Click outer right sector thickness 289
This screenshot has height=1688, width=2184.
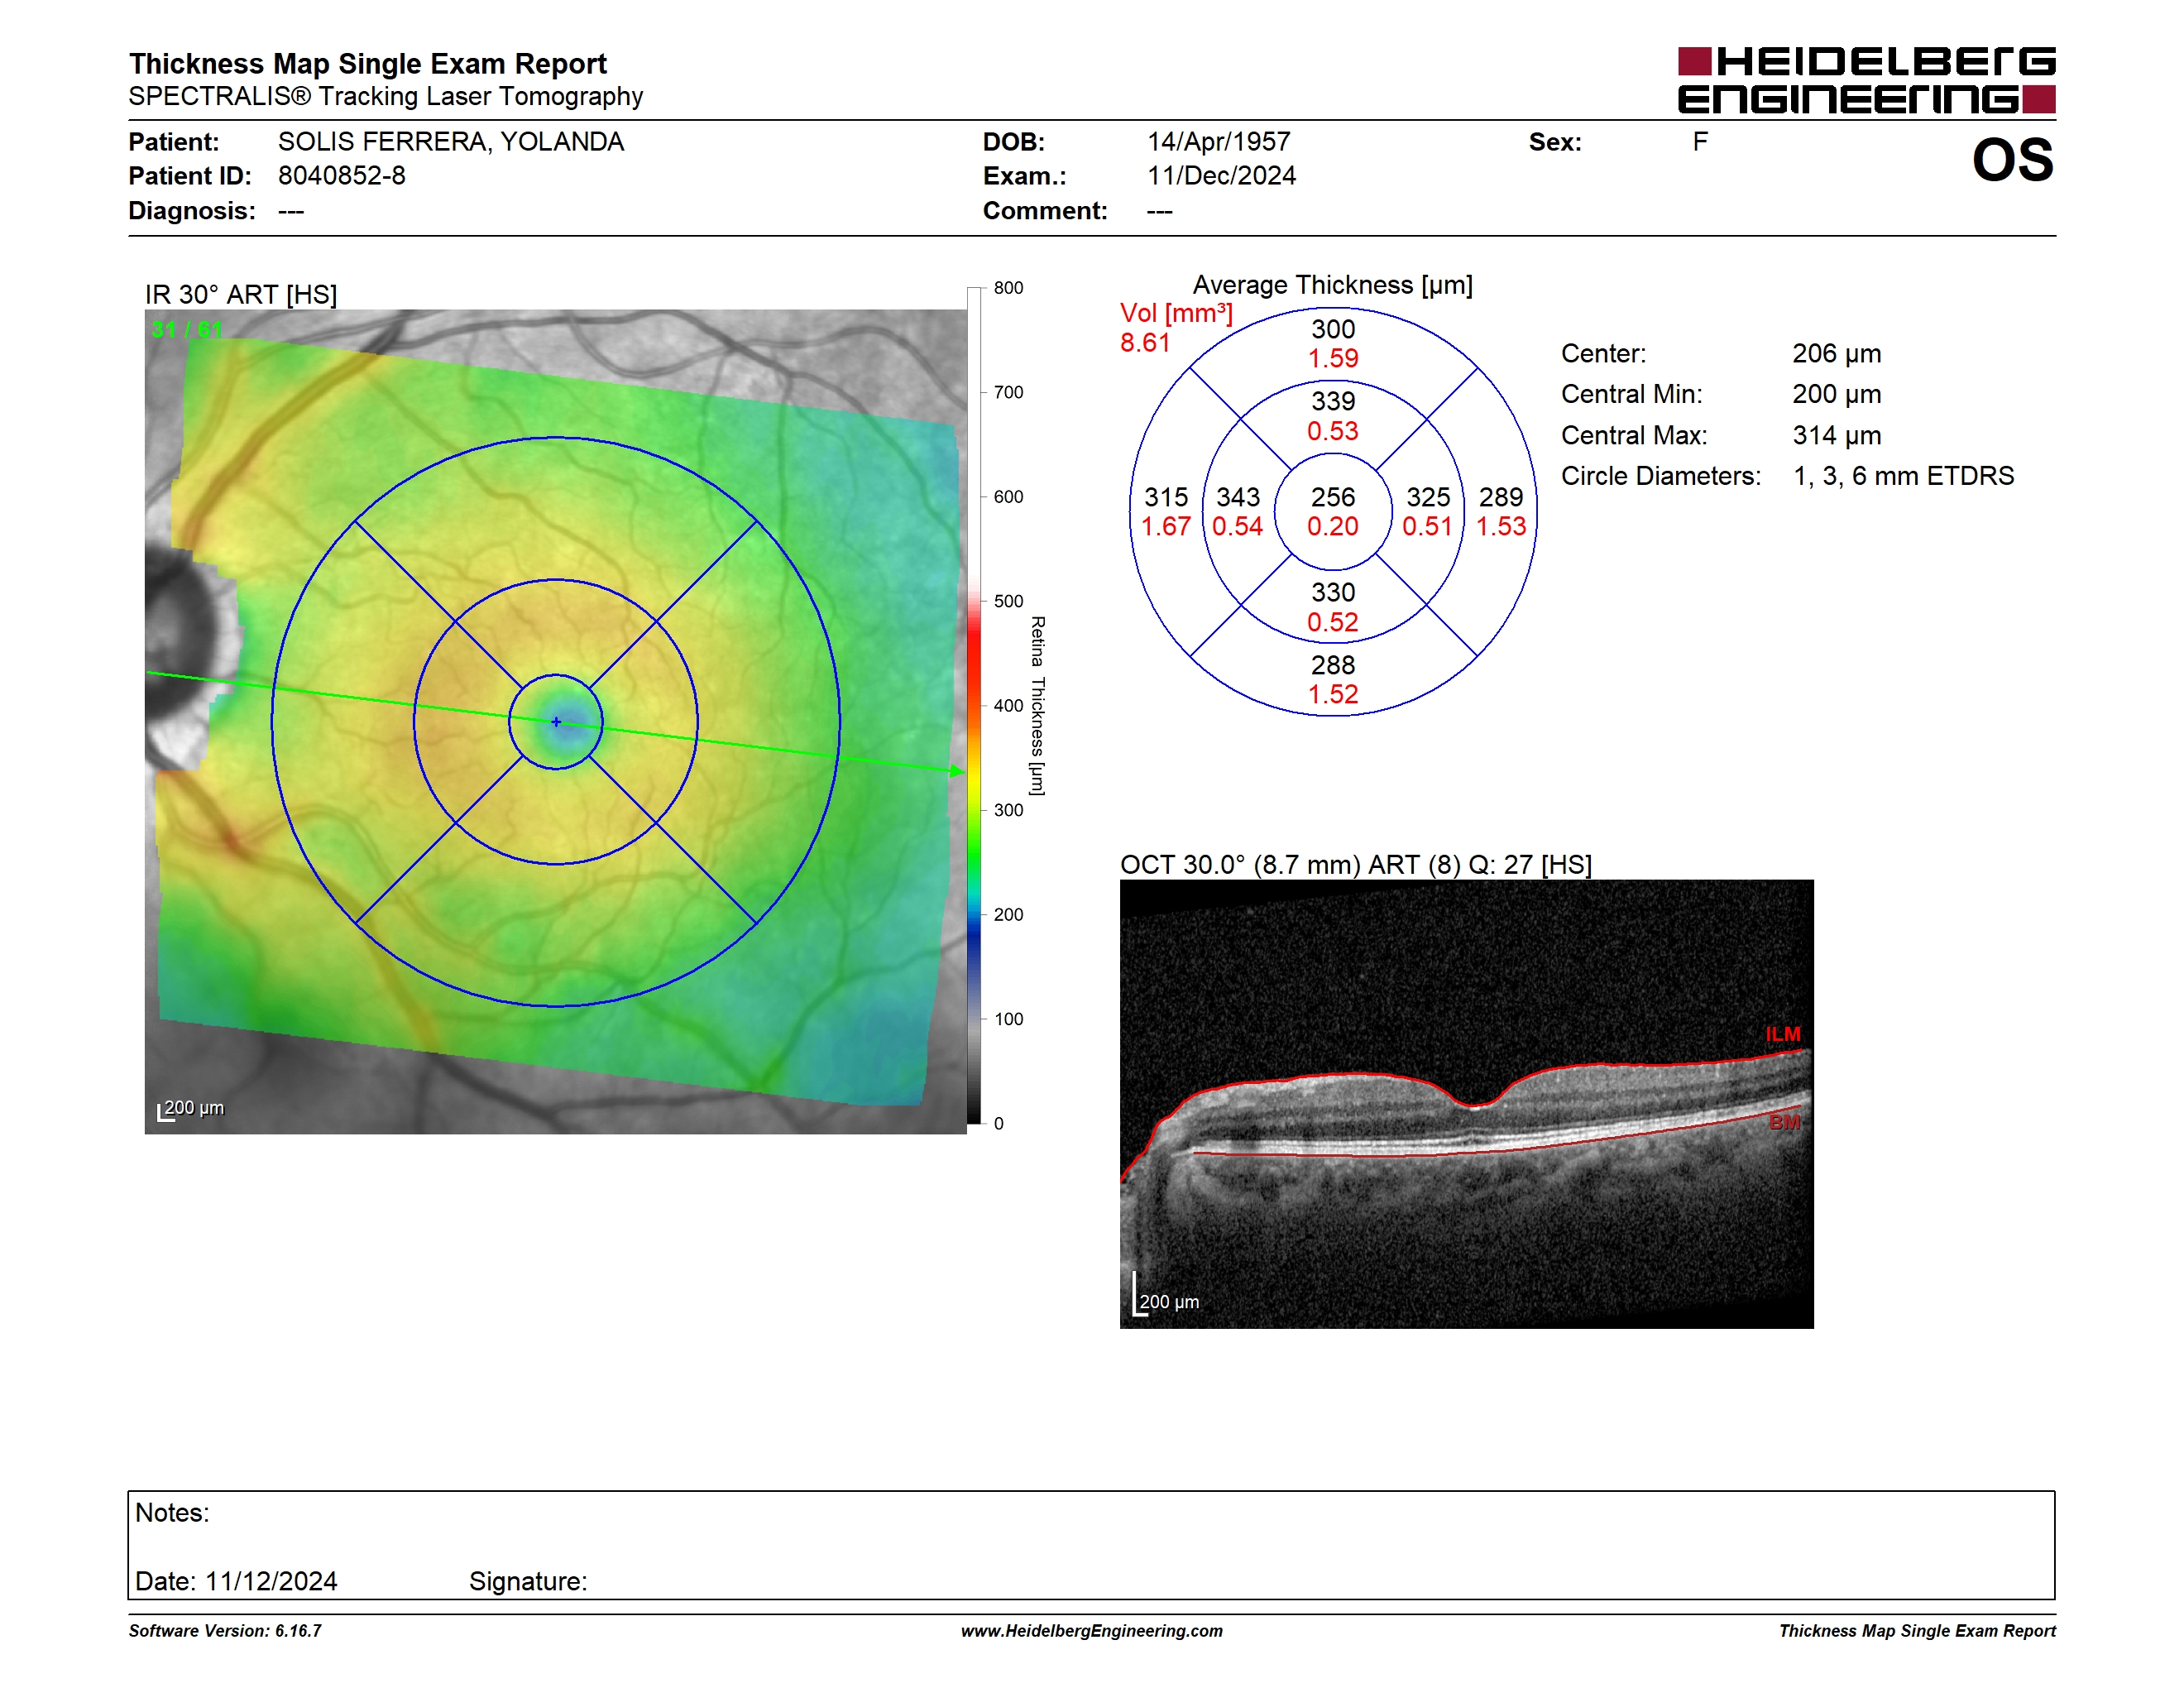tap(1501, 497)
